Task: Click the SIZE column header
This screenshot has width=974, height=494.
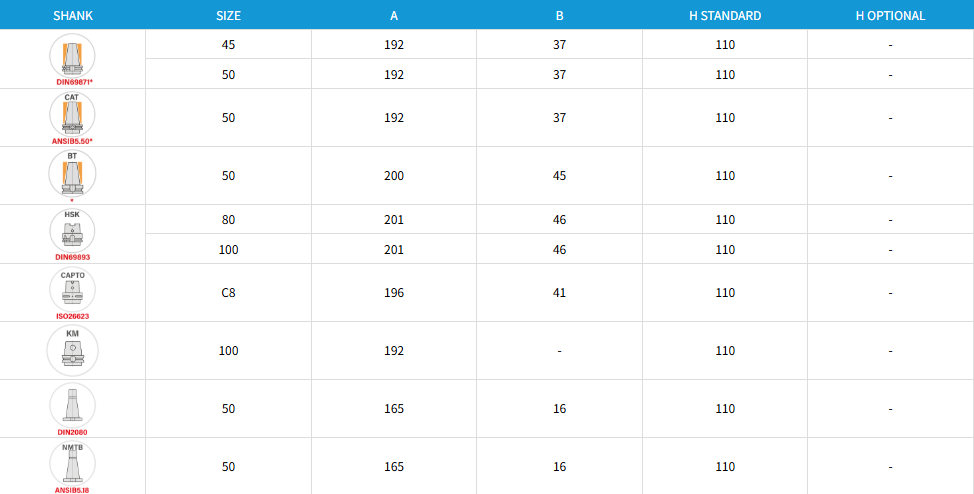Action: 229,16
